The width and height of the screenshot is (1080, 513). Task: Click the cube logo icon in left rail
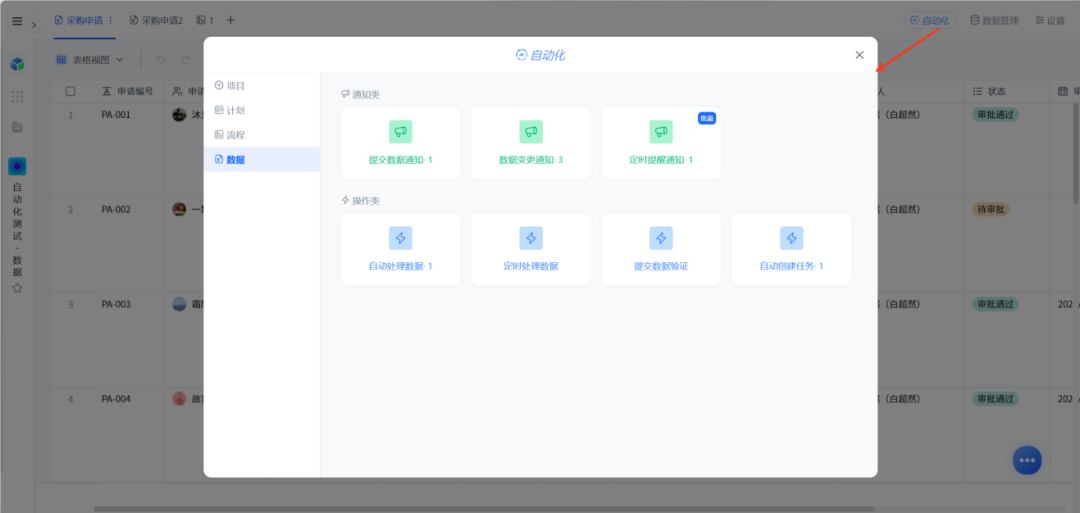pyautogui.click(x=17, y=64)
